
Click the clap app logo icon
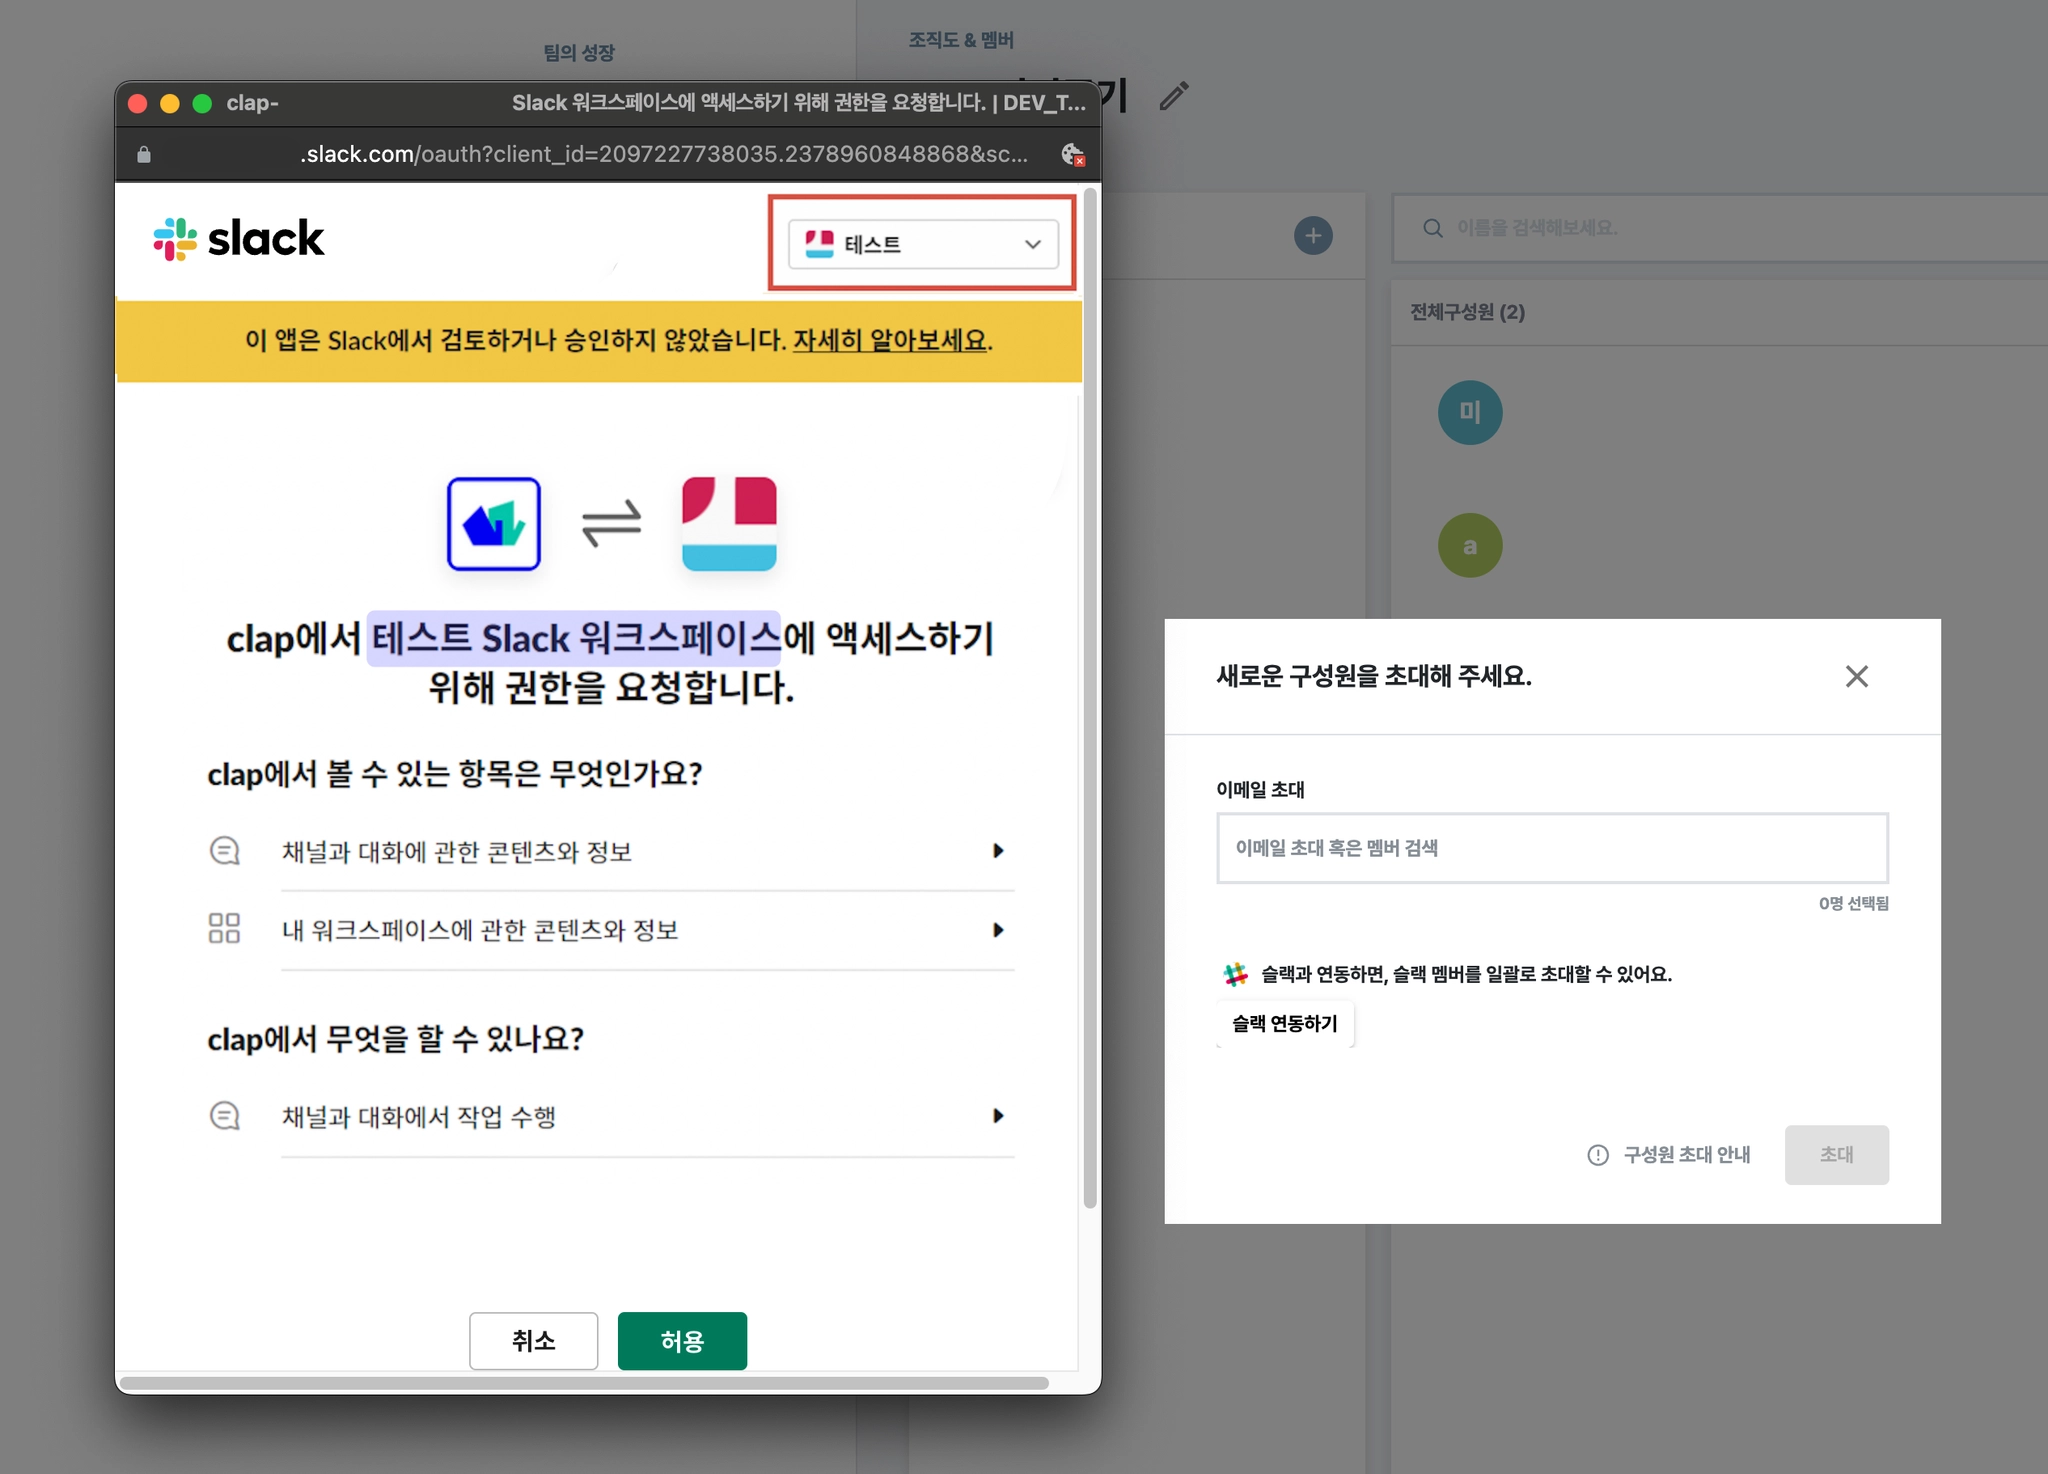[x=494, y=523]
